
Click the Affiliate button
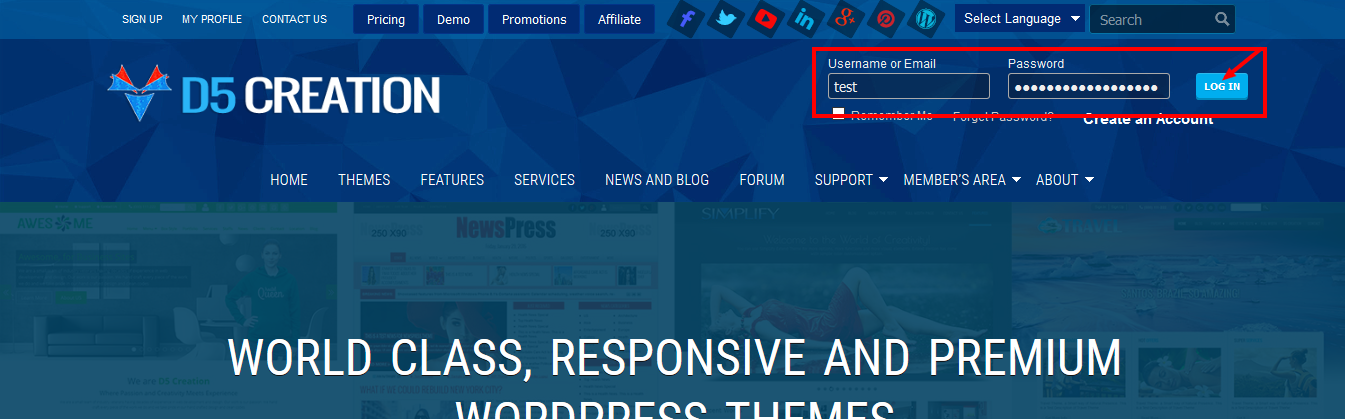tap(619, 19)
